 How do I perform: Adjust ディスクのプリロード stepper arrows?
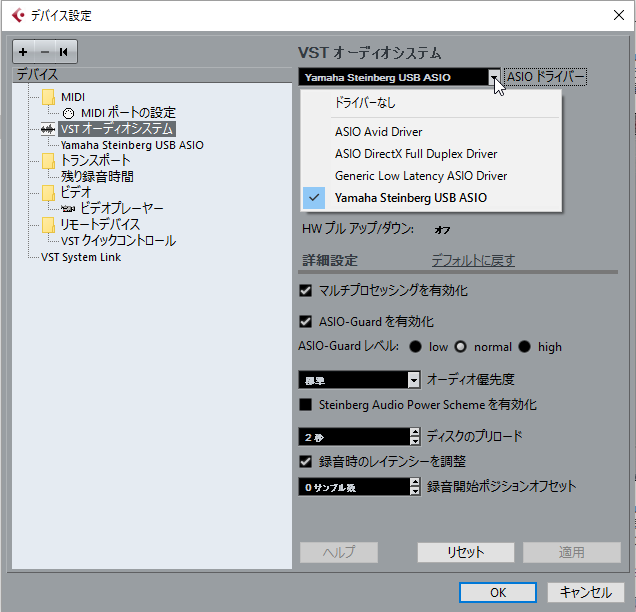(x=415, y=437)
